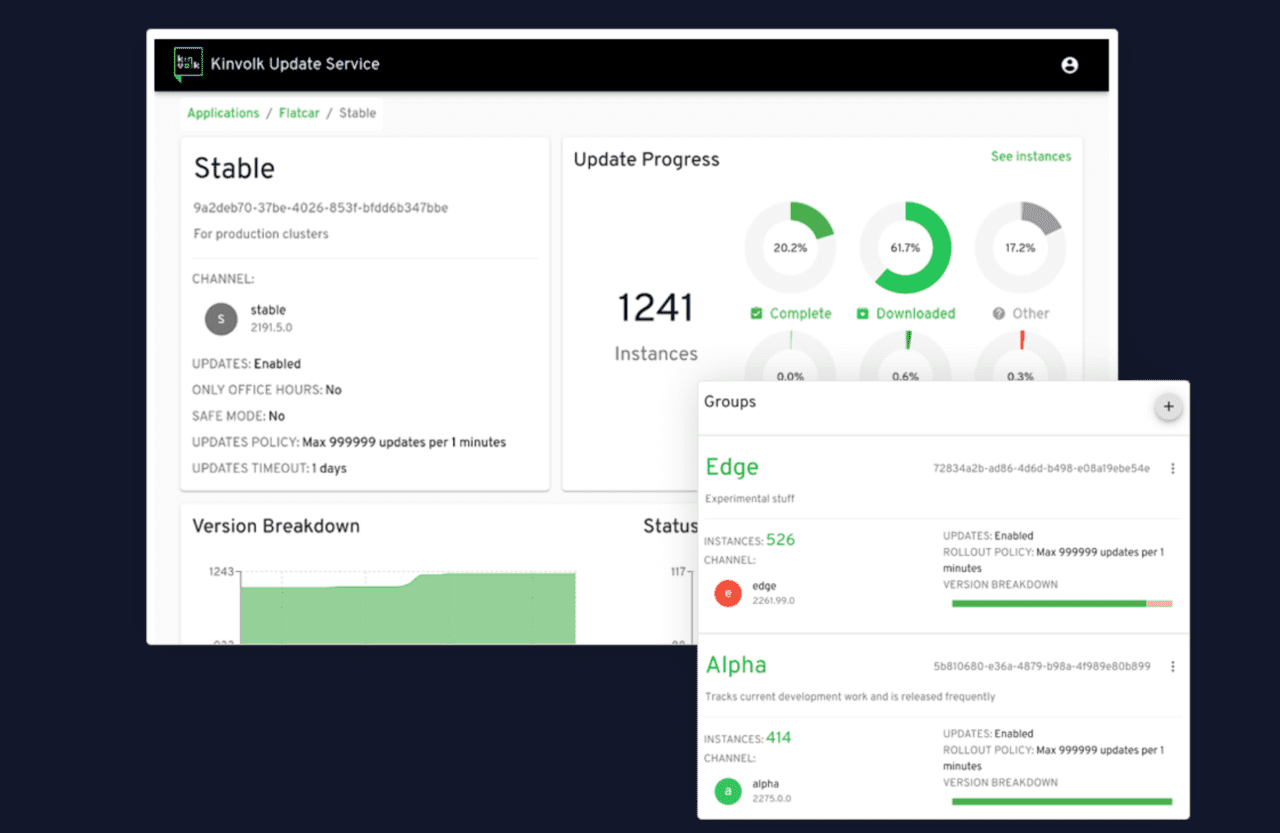Open the See instances link

click(x=1031, y=156)
